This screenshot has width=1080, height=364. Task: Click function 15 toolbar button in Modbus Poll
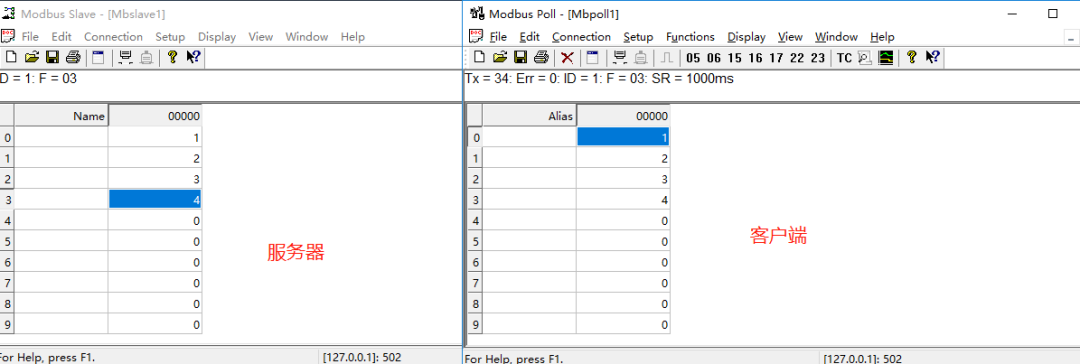click(734, 58)
